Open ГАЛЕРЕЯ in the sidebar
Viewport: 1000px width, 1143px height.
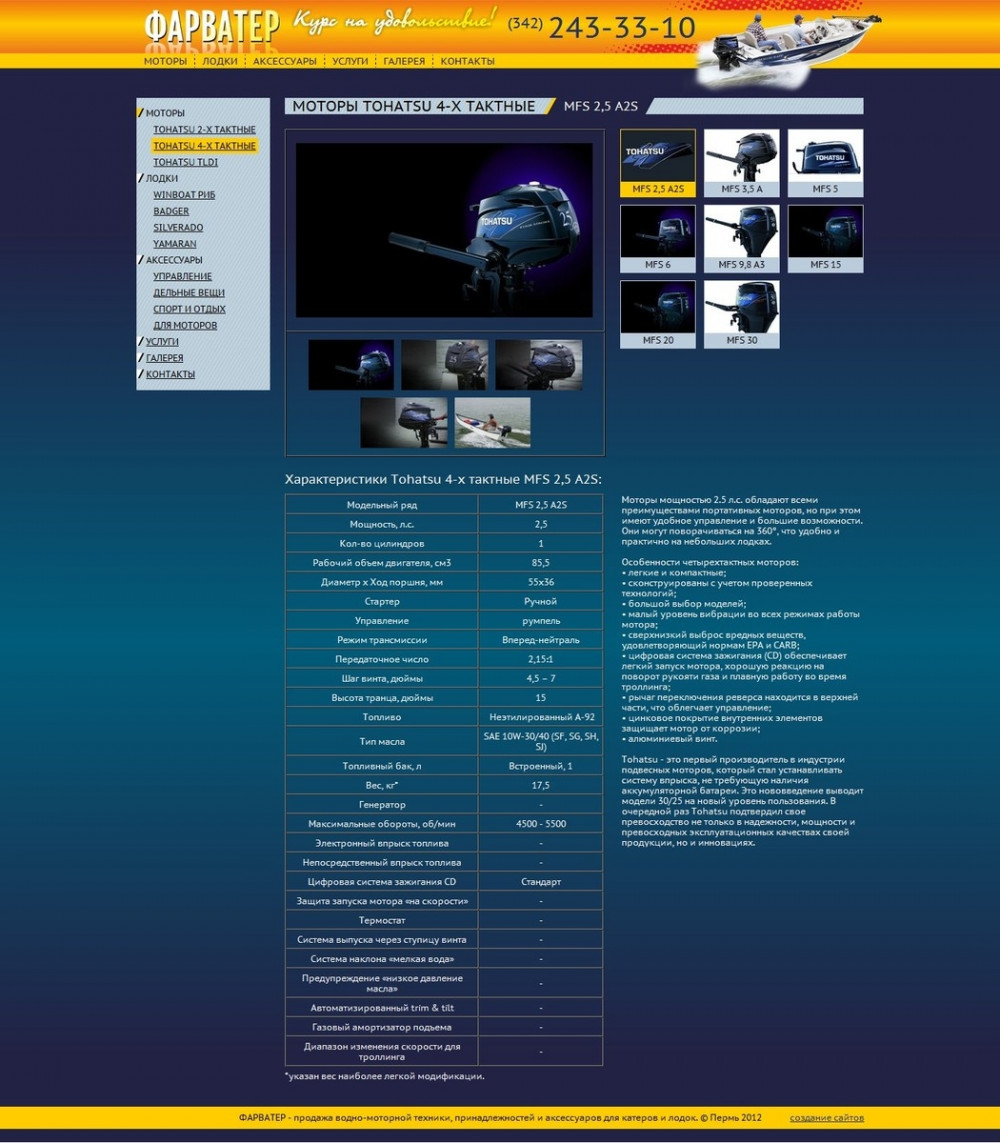[x=164, y=358]
